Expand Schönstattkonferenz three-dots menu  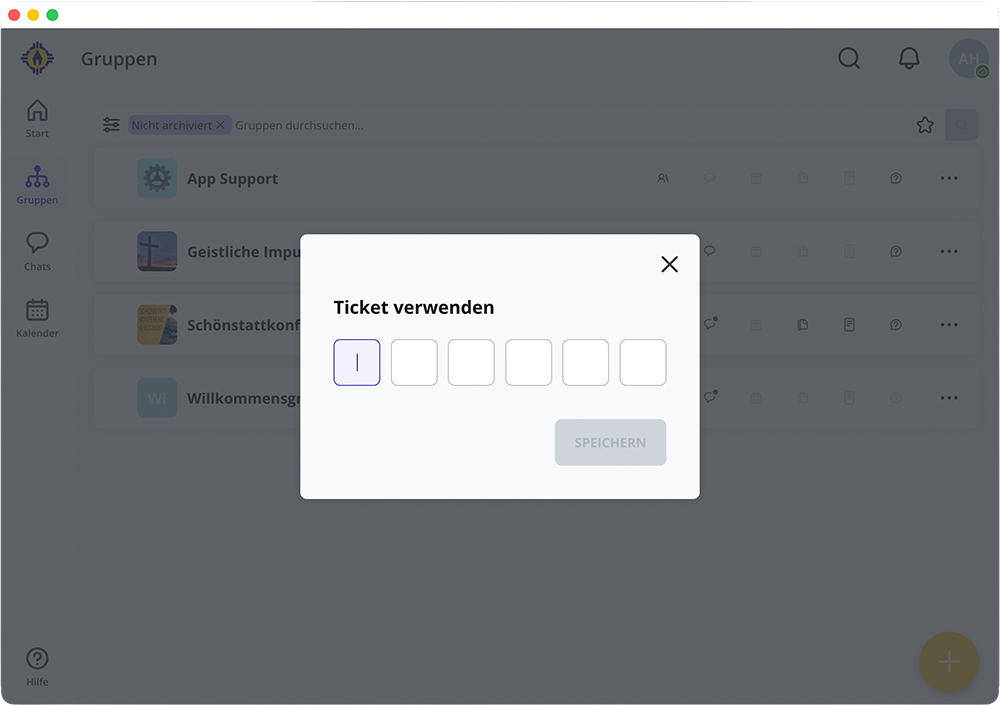click(x=949, y=325)
